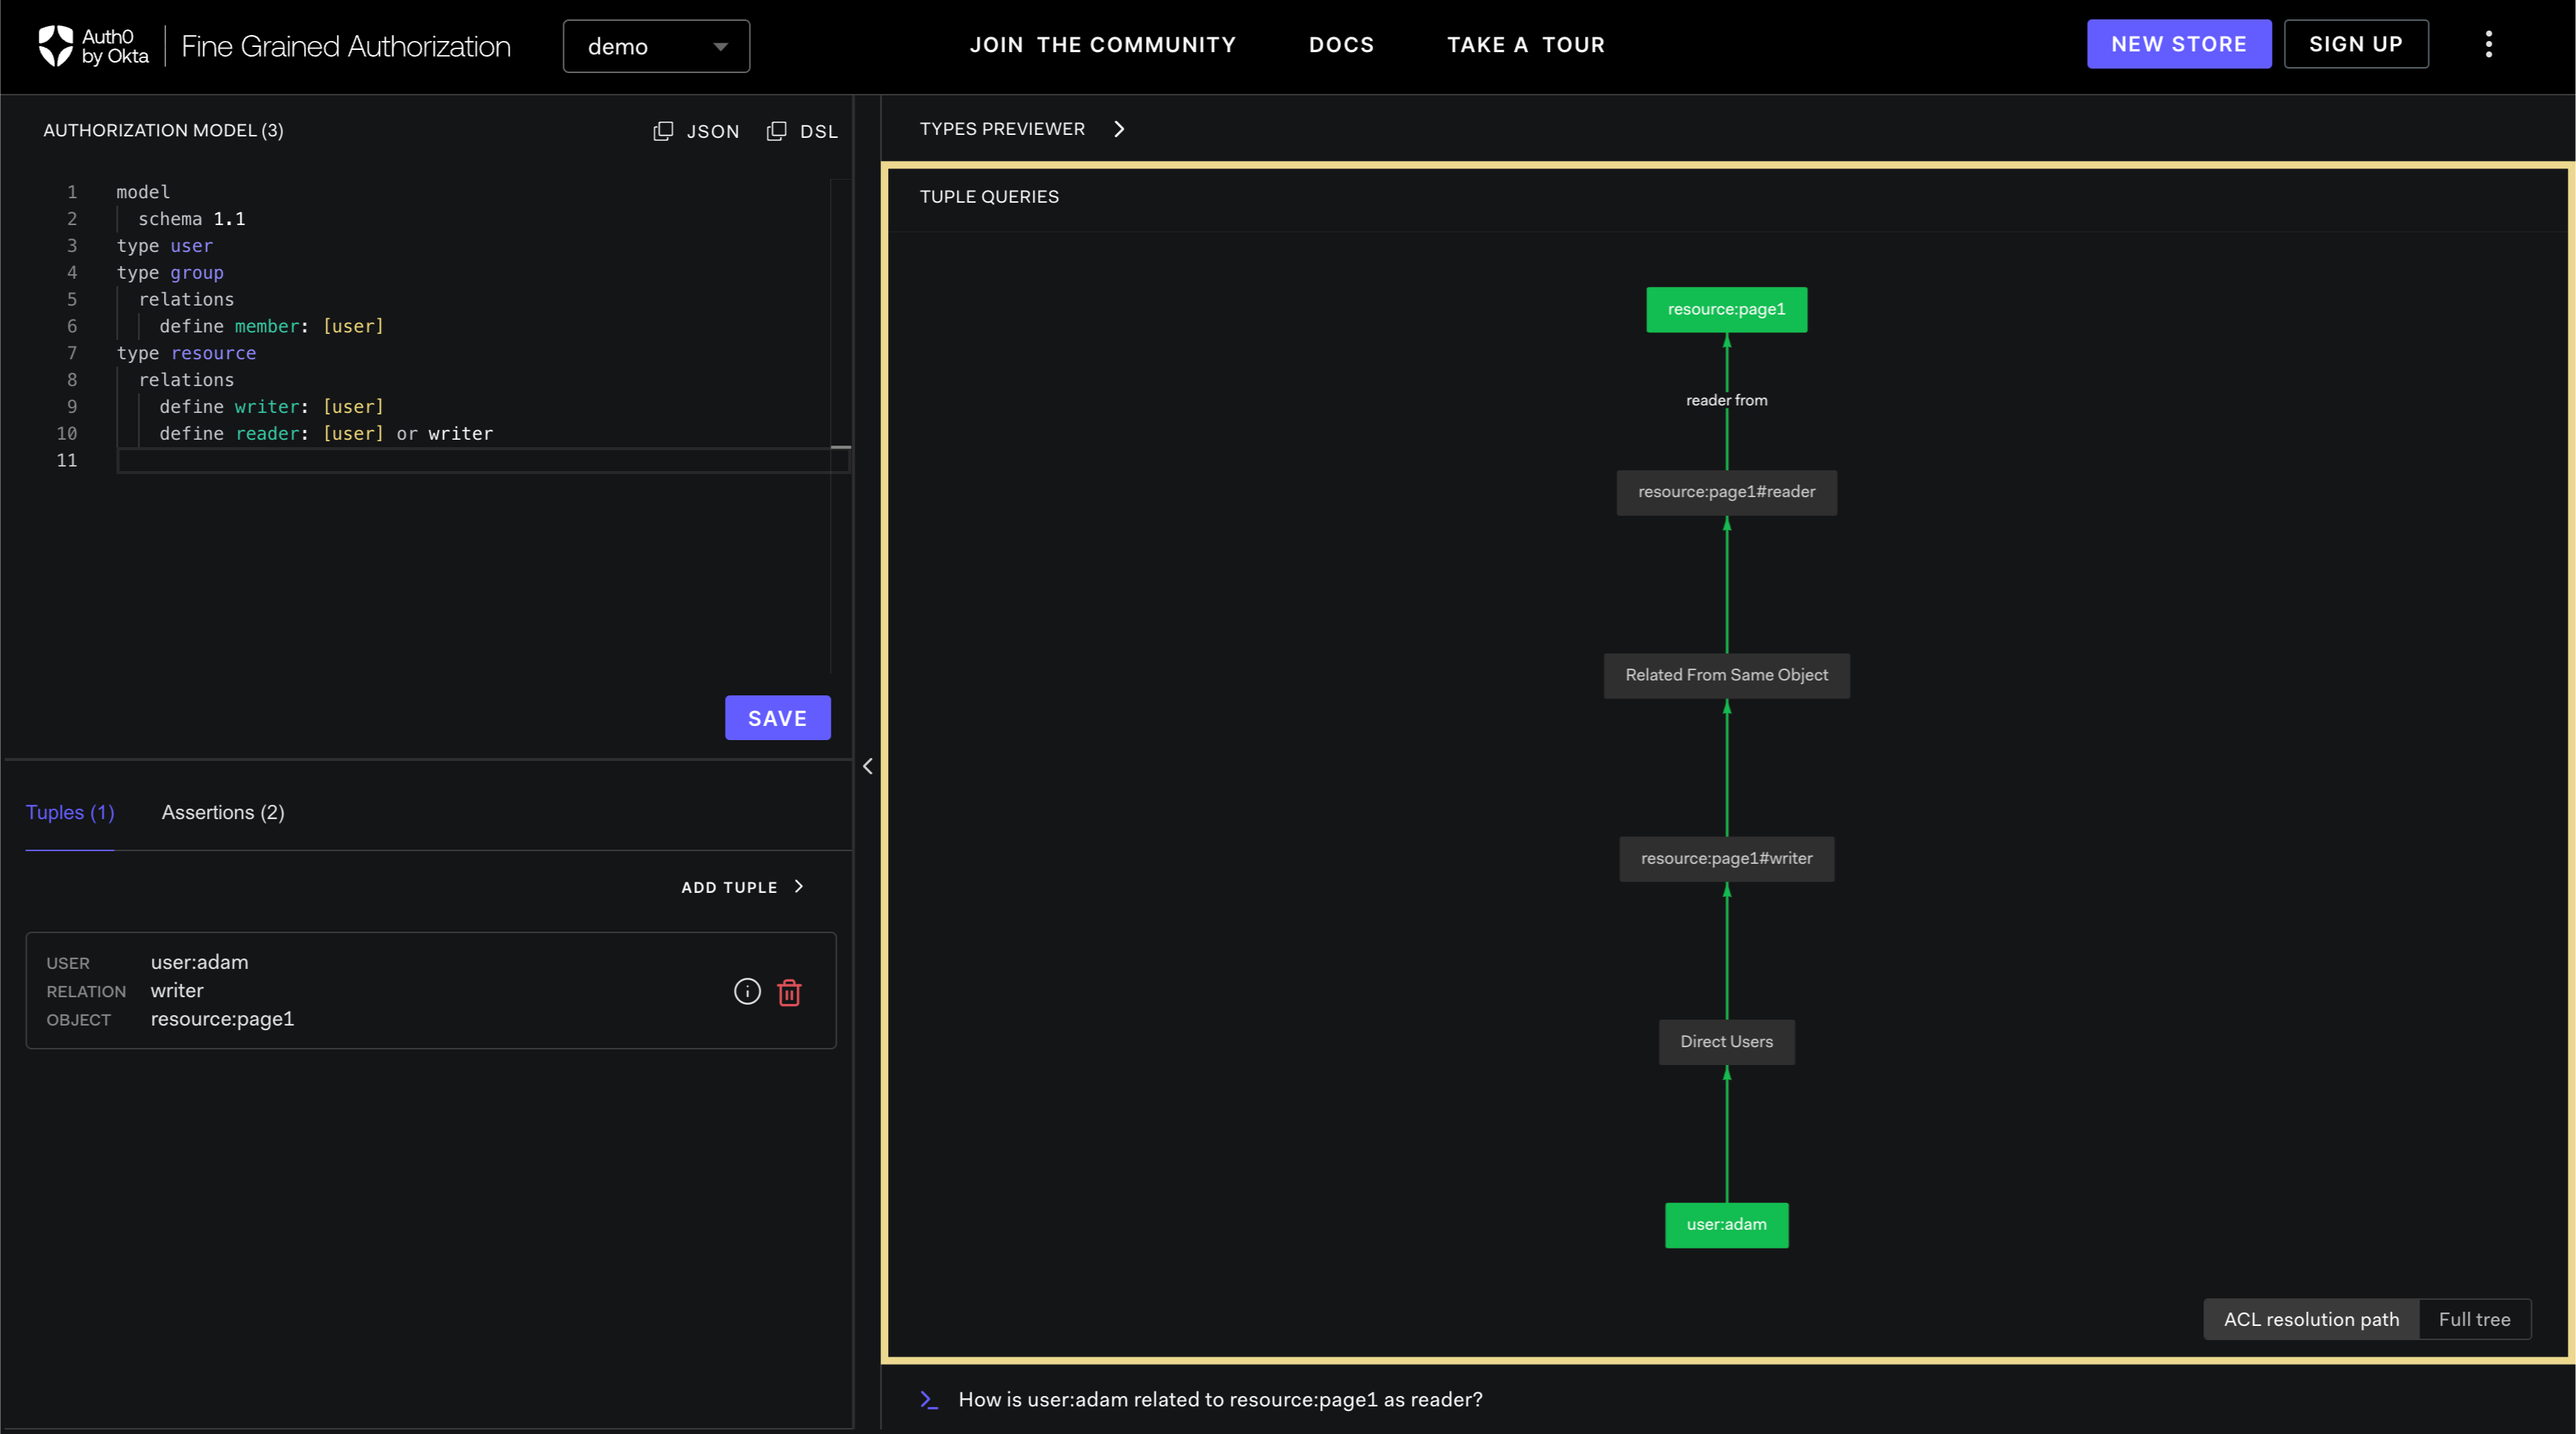Copy model as DSL
The height and width of the screenshot is (1434, 2576).
click(x=802, y=131)
